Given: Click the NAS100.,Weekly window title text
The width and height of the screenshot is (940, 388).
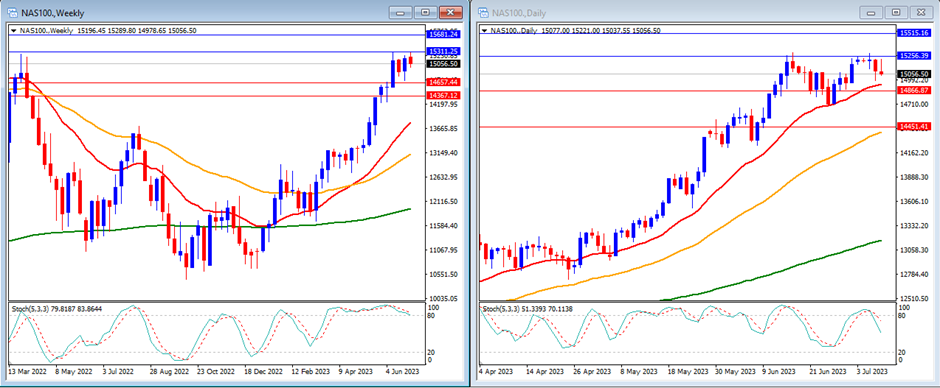Looking at the screenshot, I should click(x=52, y=13).
